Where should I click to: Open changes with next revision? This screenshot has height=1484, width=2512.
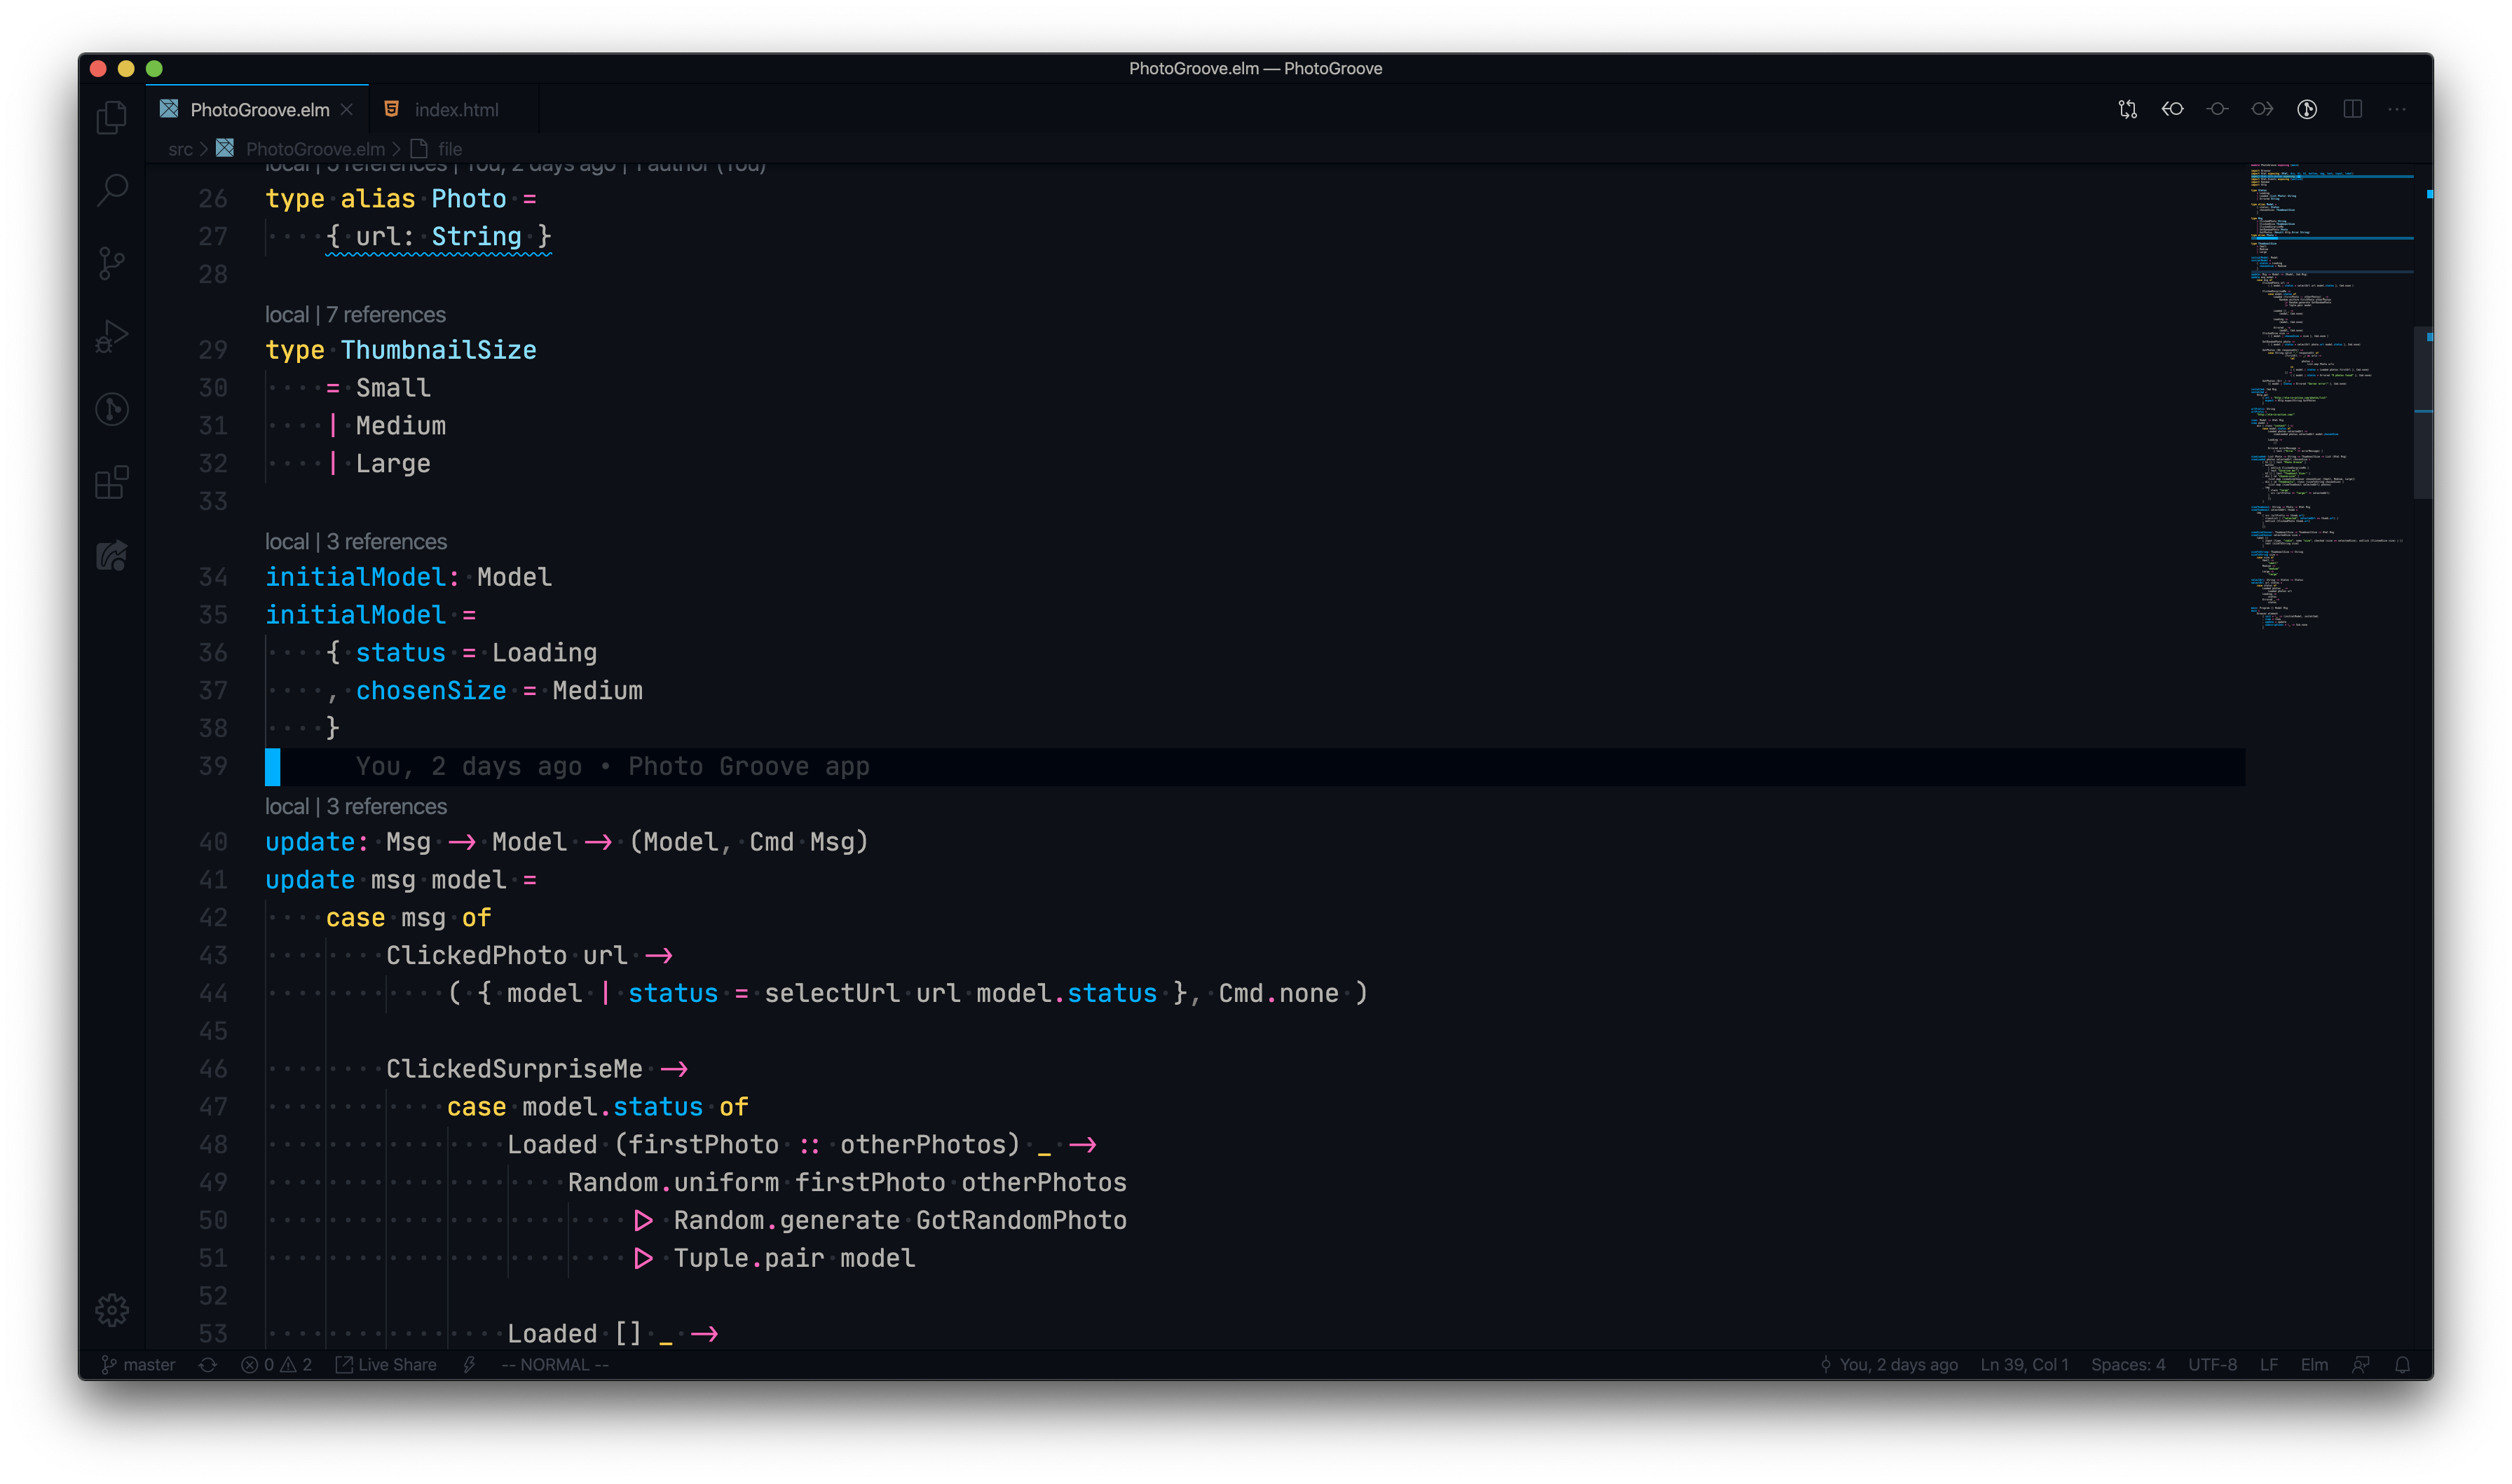[x=2262, y=109]
